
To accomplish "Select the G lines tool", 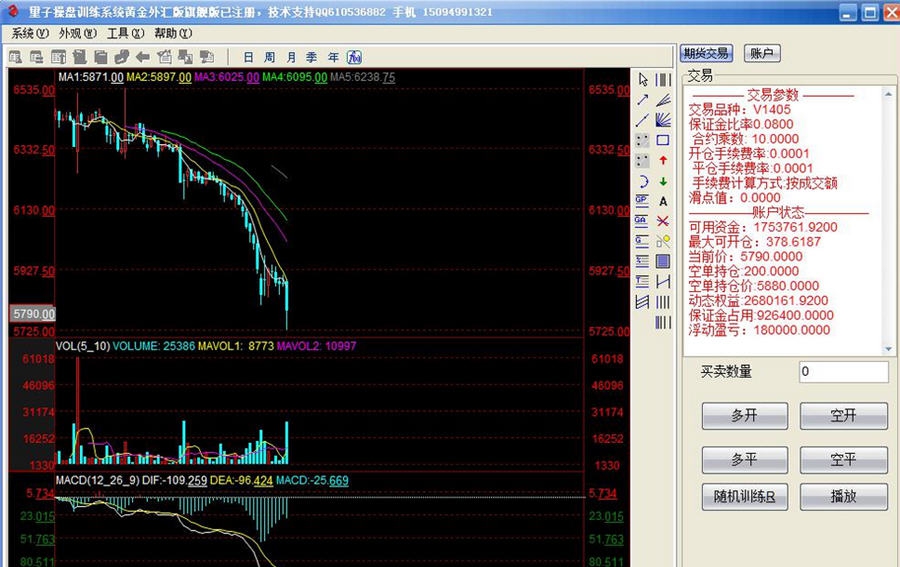I will click(642, 241).
